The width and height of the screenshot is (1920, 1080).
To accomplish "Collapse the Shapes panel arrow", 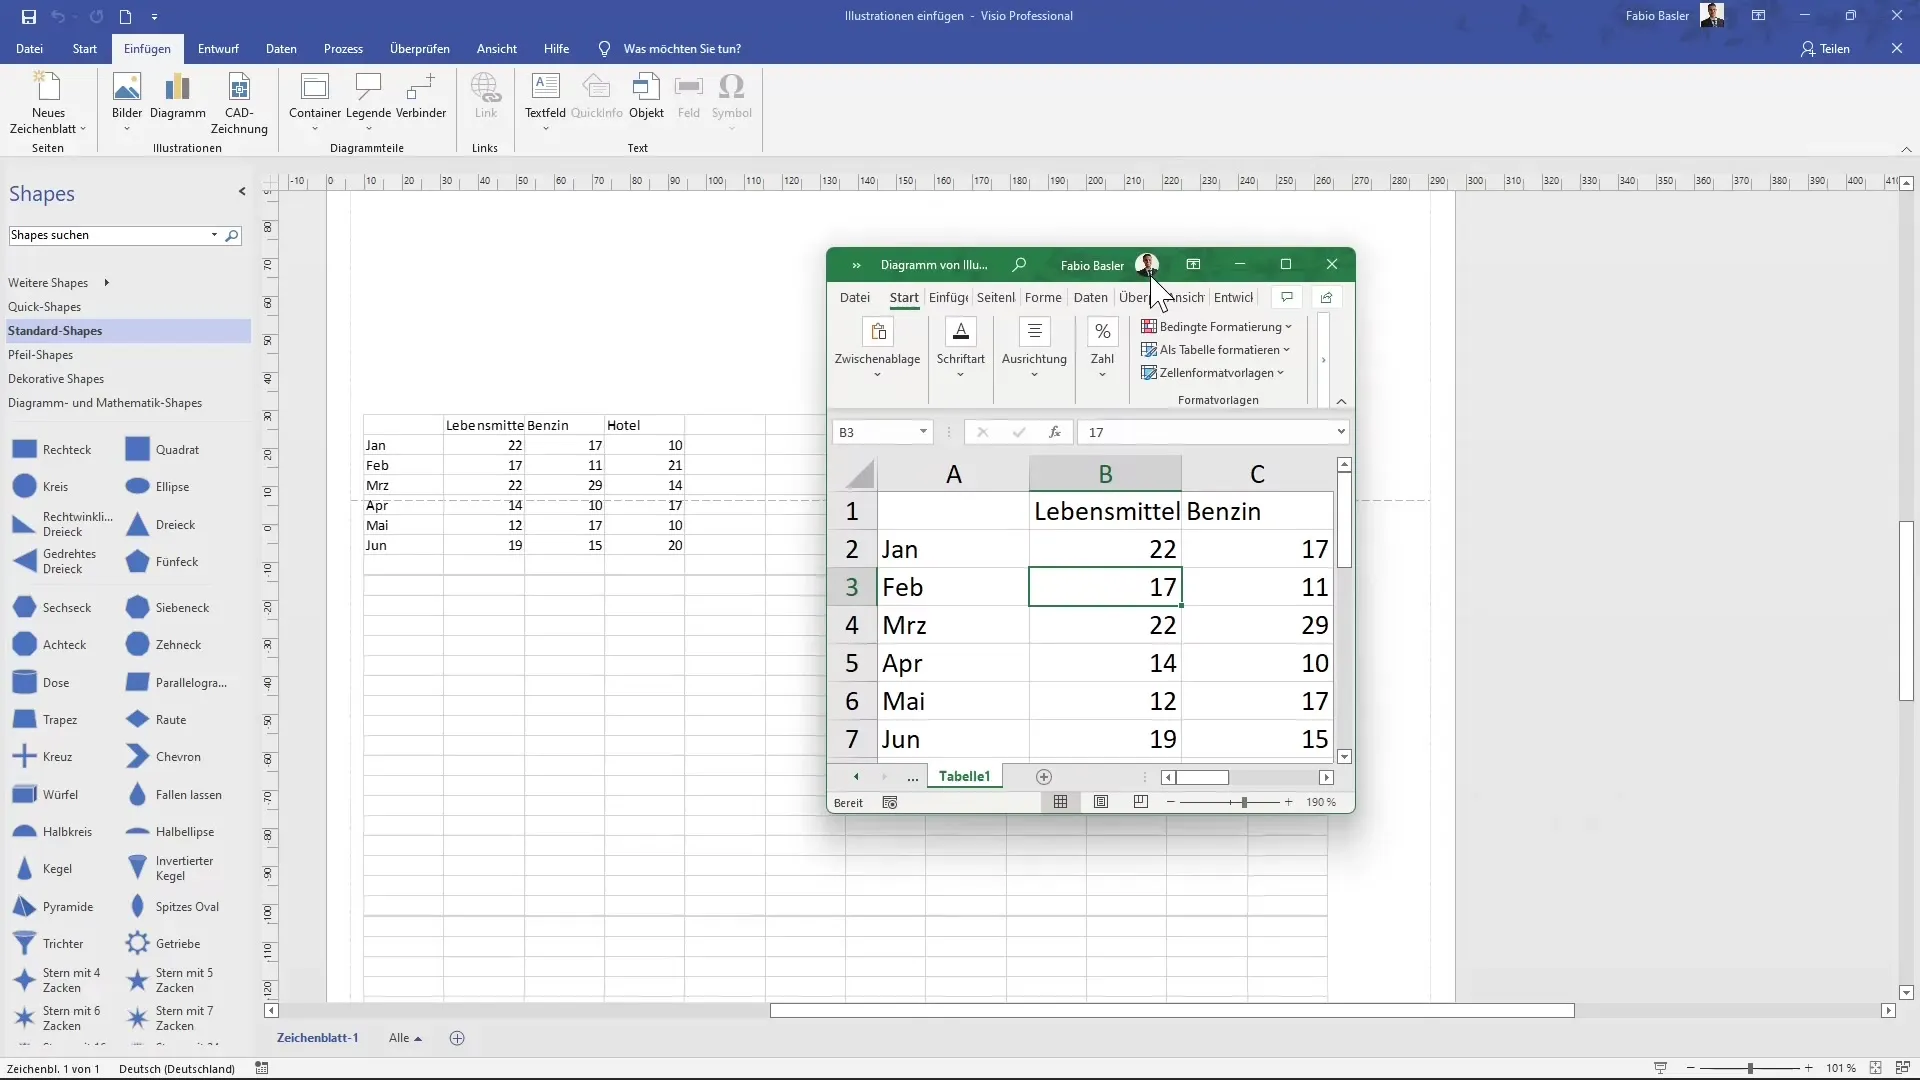I will (x=242, y=192).
